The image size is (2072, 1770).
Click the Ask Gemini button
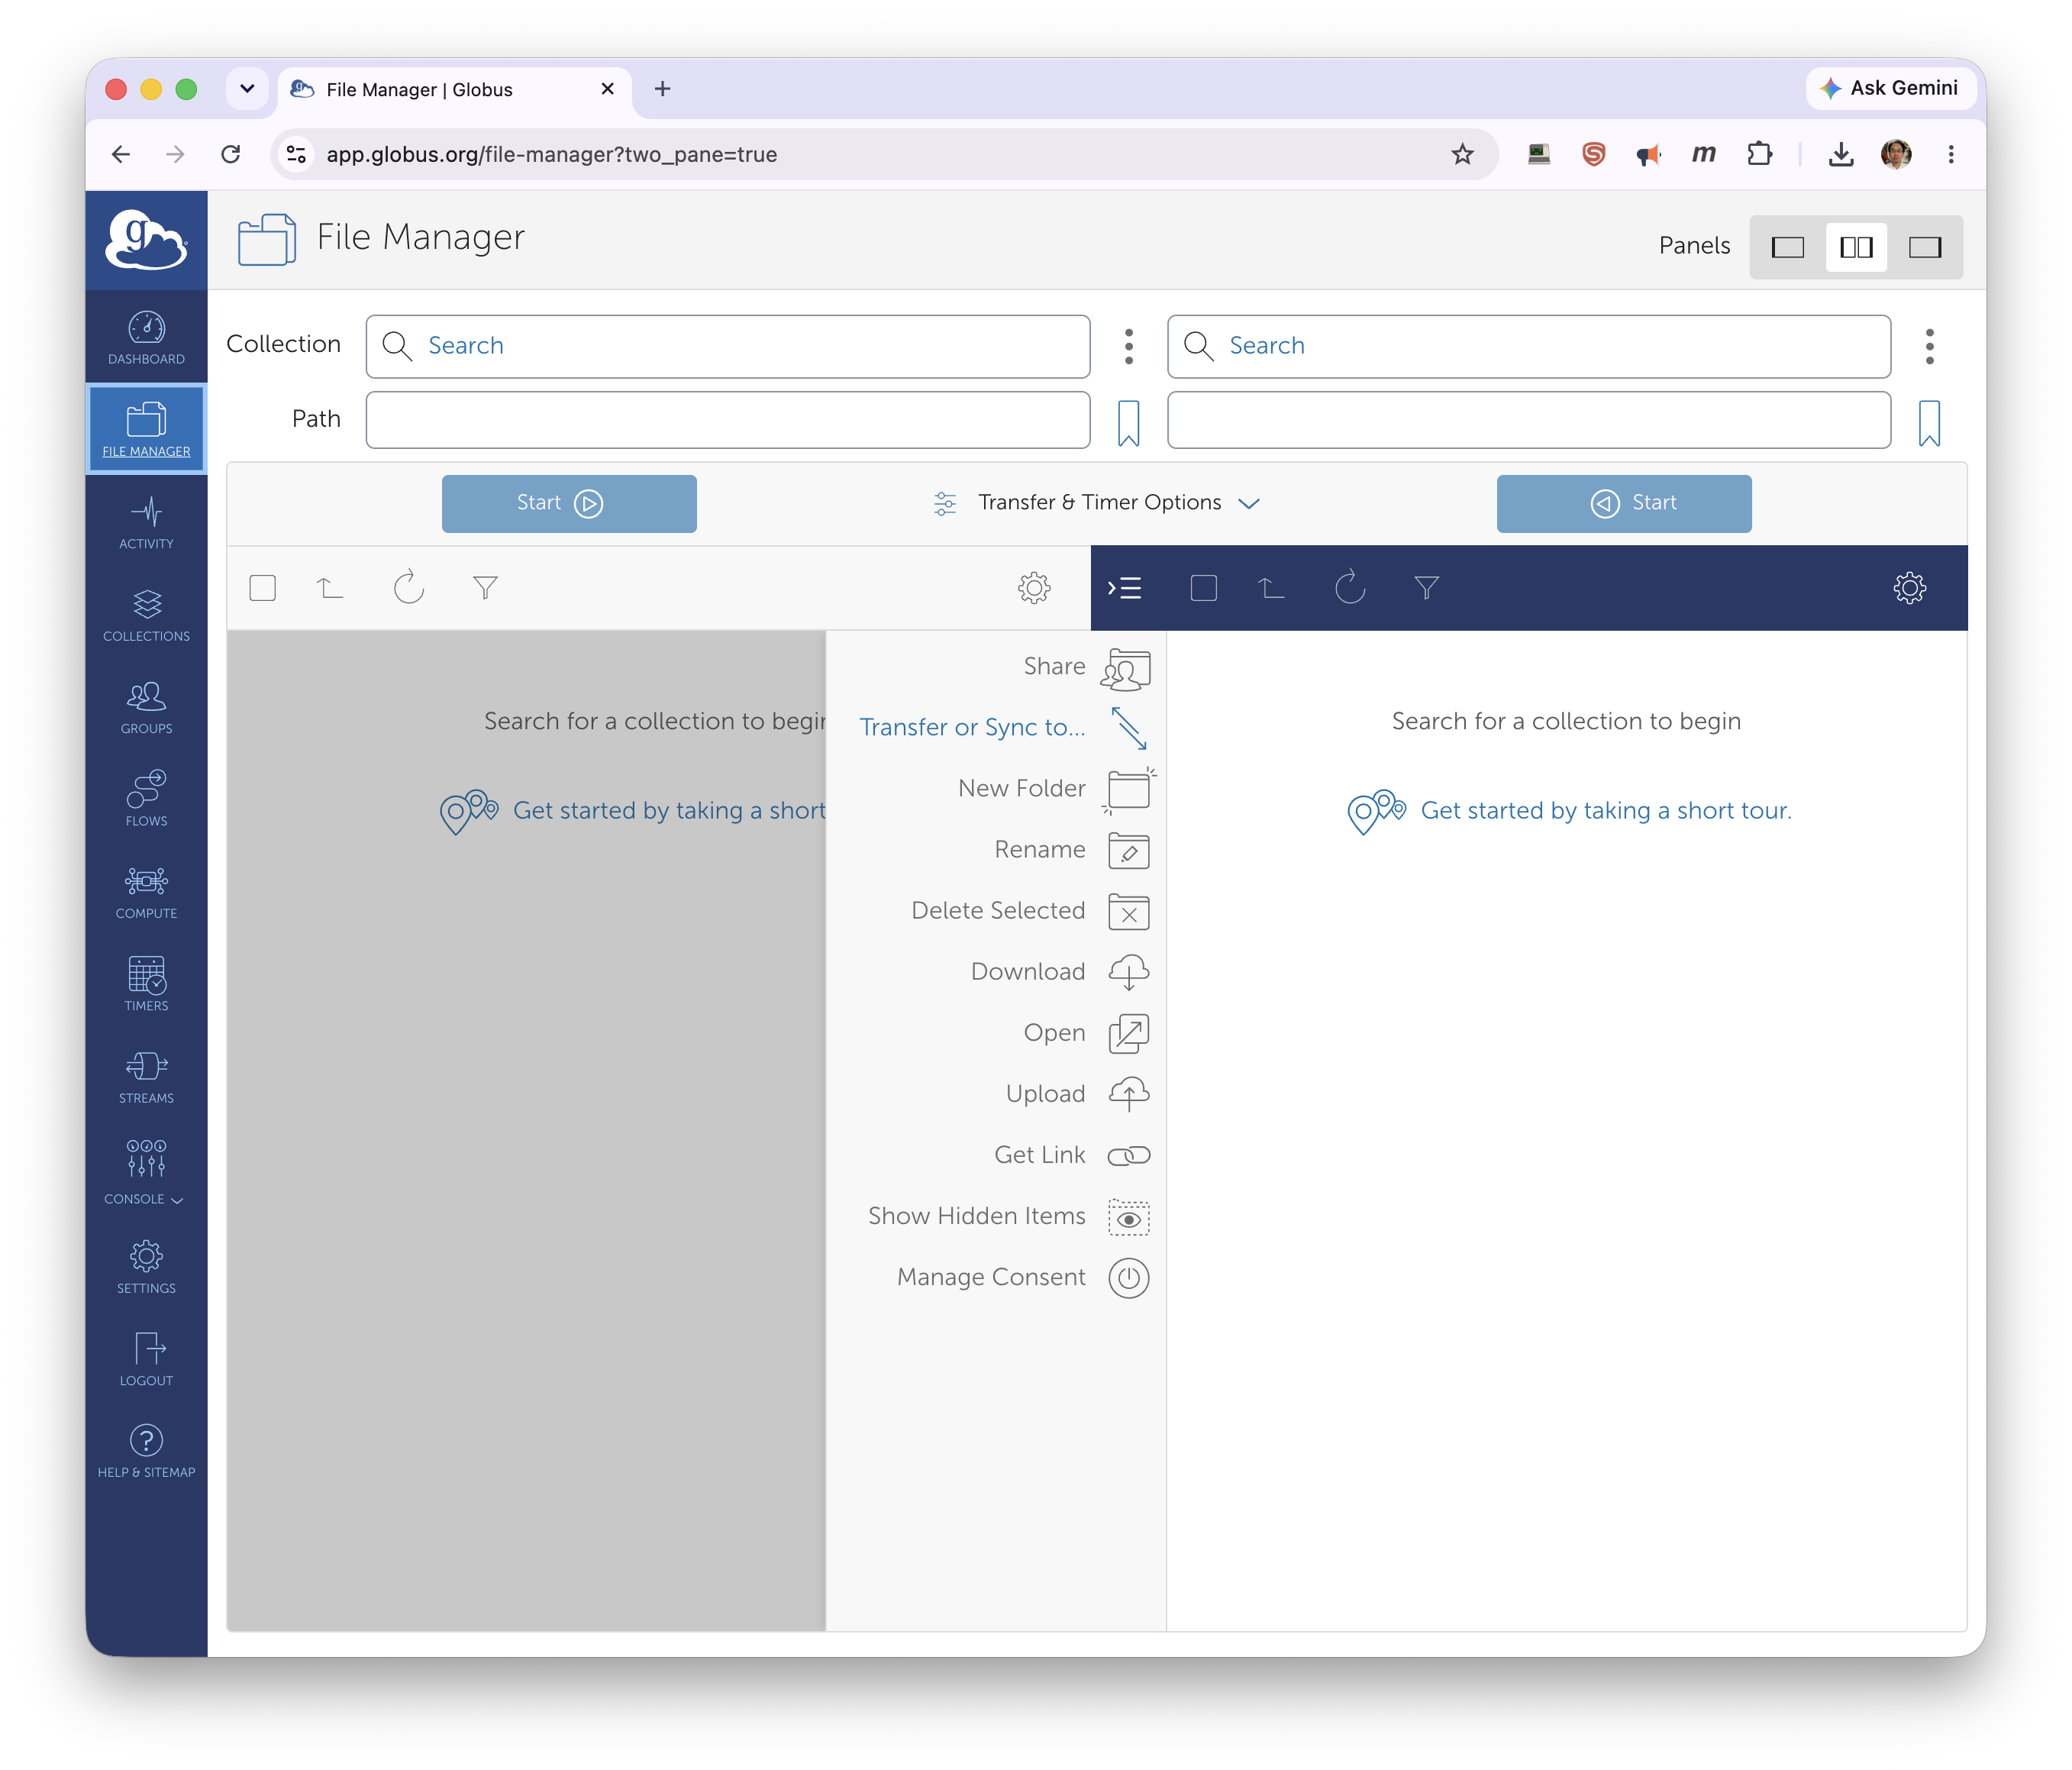tap(1890, 88)
